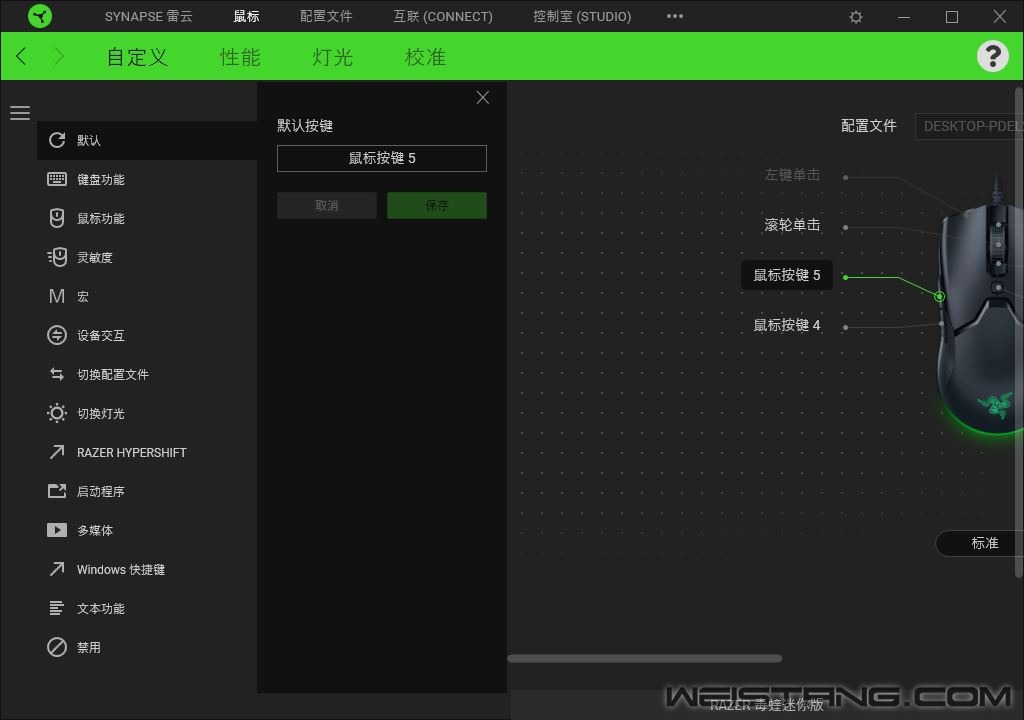Open the DESKTOP-PDEL profile dropdown

pyautogui.click(x=969, y=126)
